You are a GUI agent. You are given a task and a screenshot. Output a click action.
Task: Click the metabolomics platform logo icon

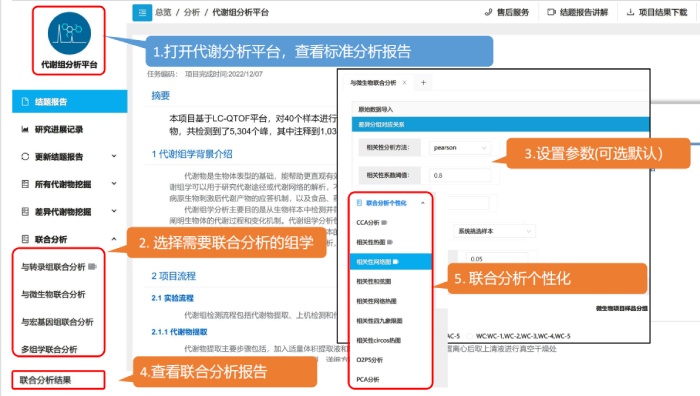coord(69,33)
